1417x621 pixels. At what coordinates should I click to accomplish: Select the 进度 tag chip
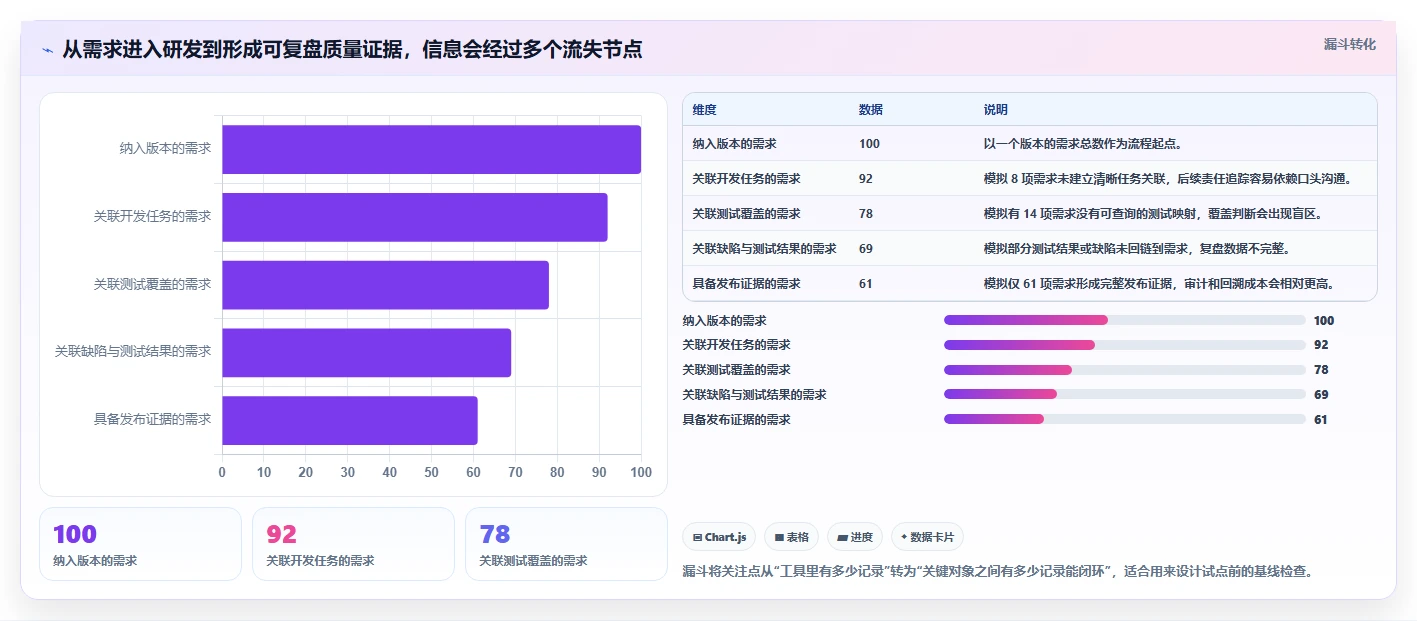point(855,537)
